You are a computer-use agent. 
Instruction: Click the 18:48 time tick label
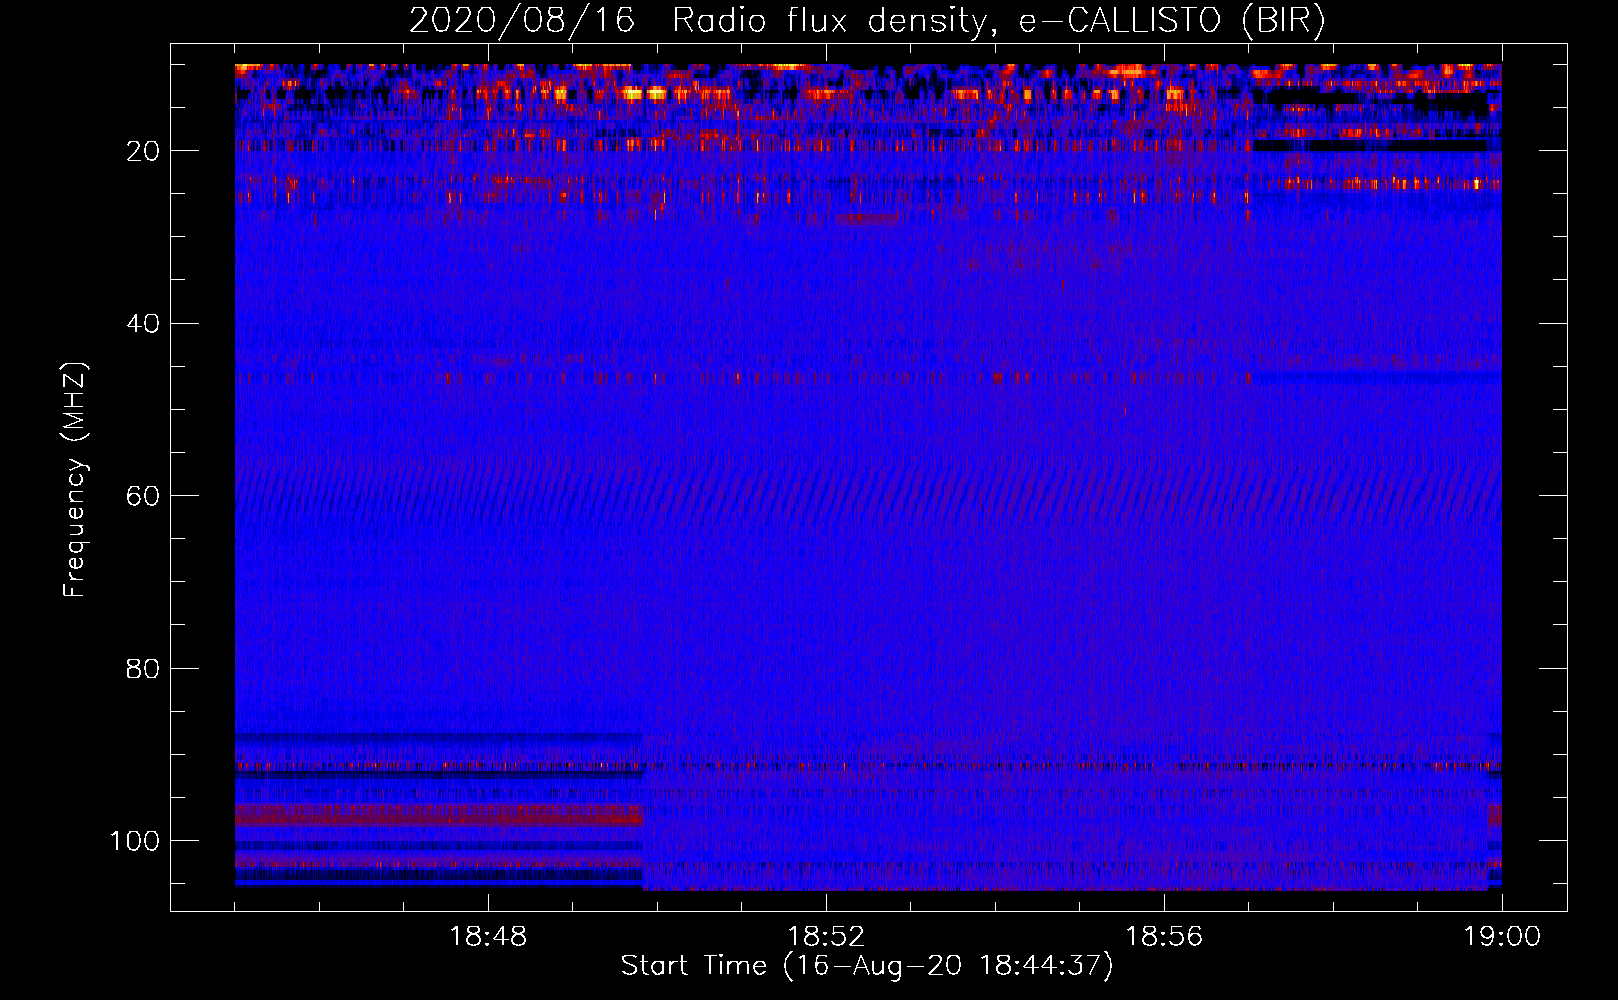488,937
